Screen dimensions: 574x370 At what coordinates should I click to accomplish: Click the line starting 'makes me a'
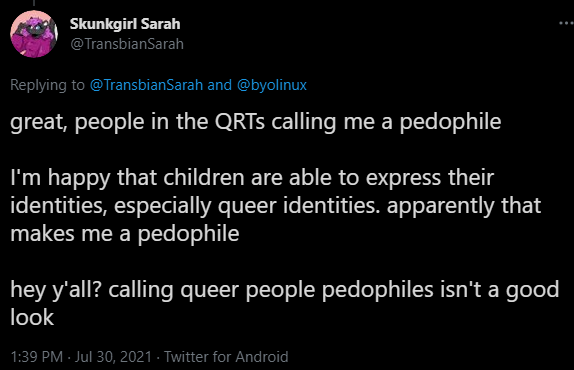click(125, 234)
